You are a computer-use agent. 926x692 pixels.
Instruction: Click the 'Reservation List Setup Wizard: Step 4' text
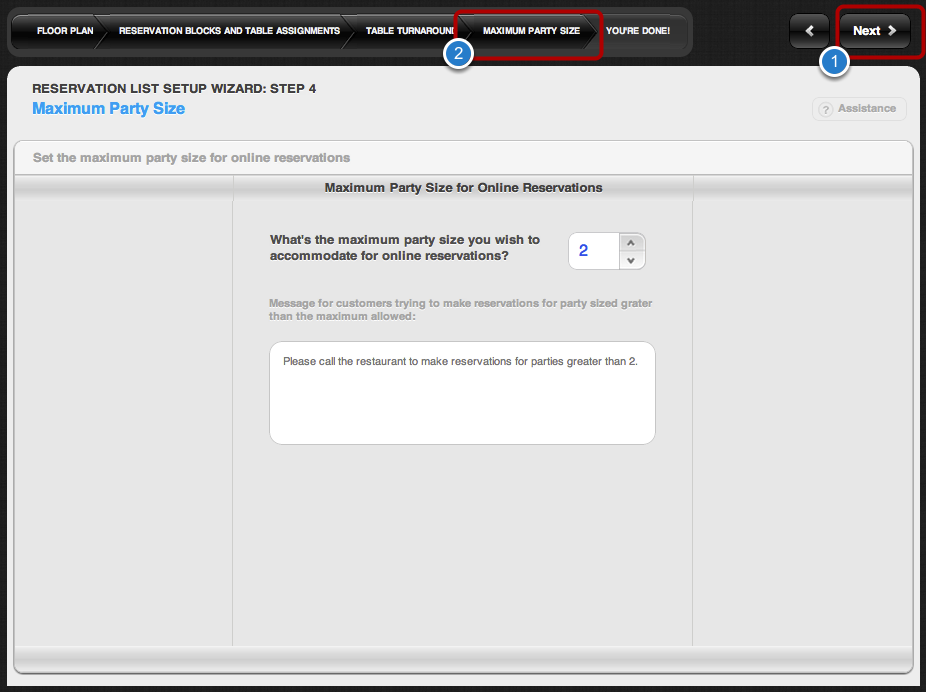[x=174, y=88]
